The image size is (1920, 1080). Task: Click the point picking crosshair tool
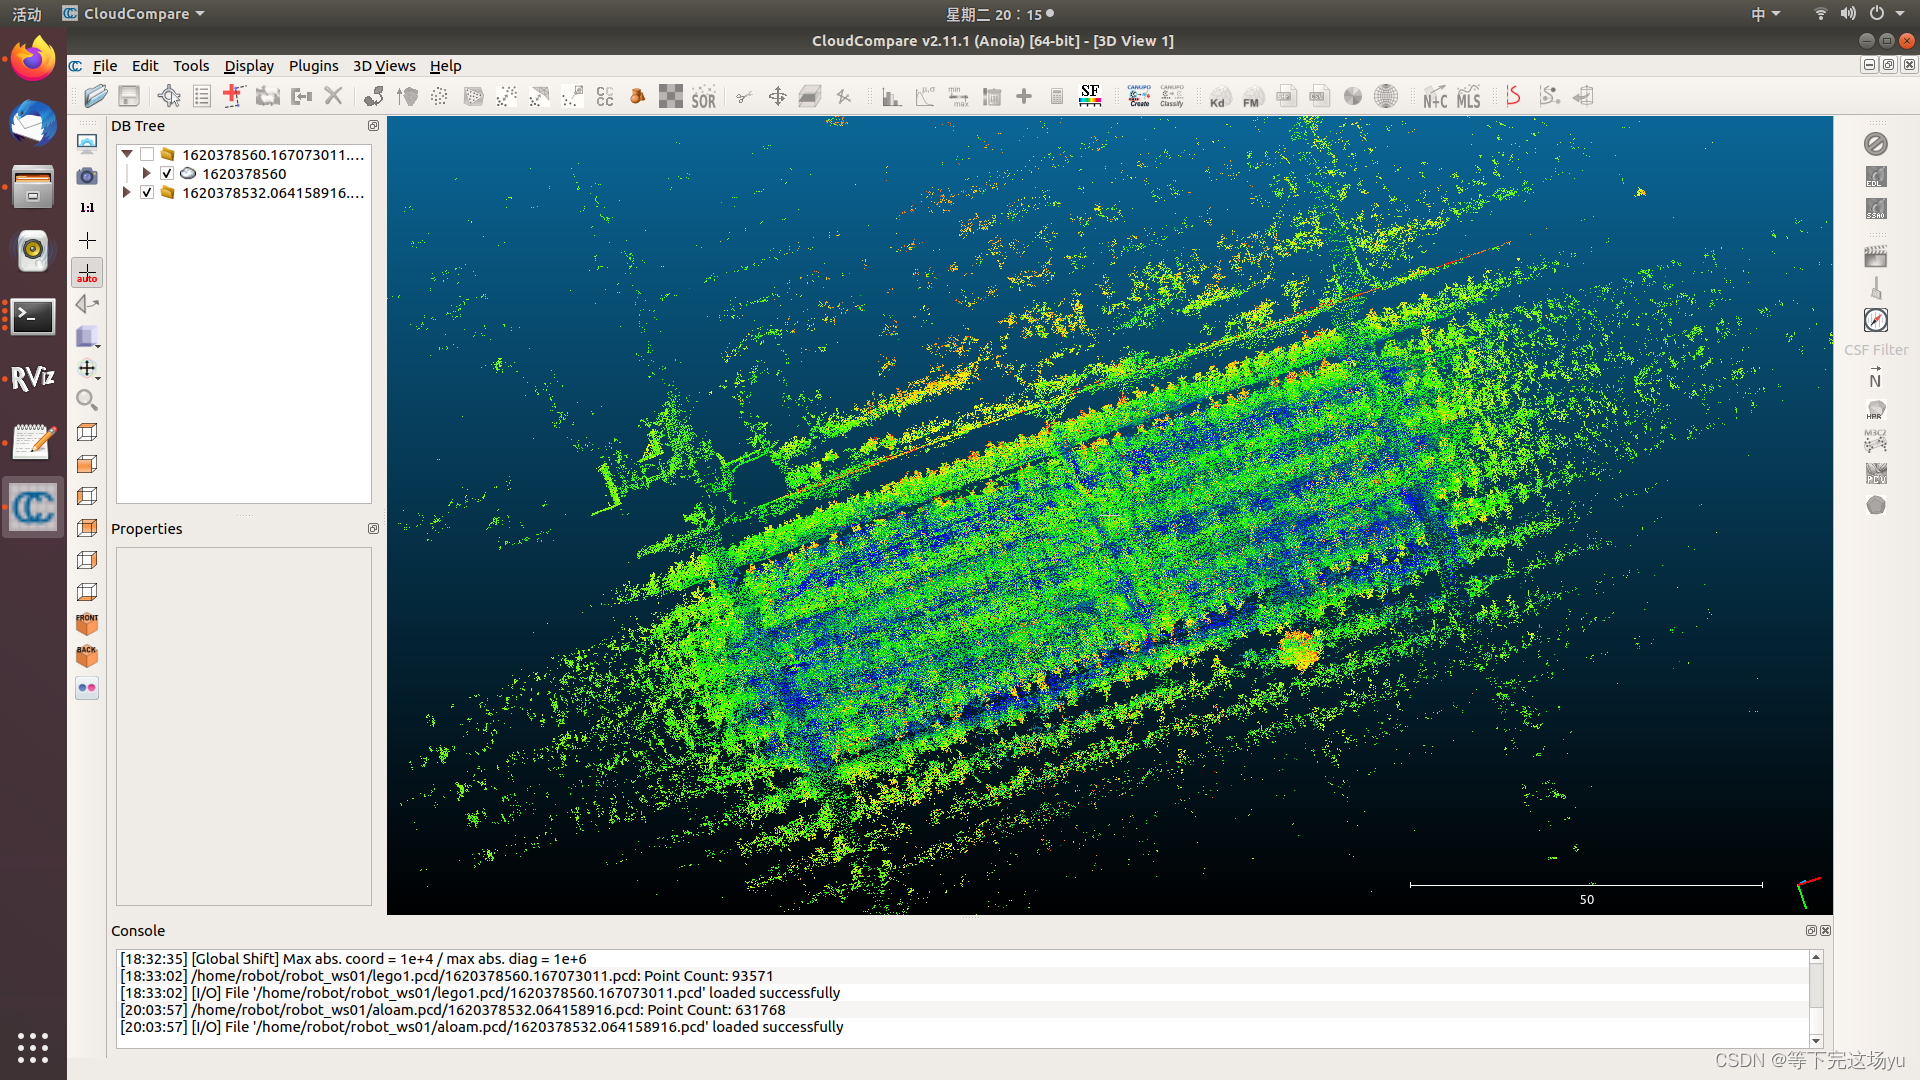169,96
